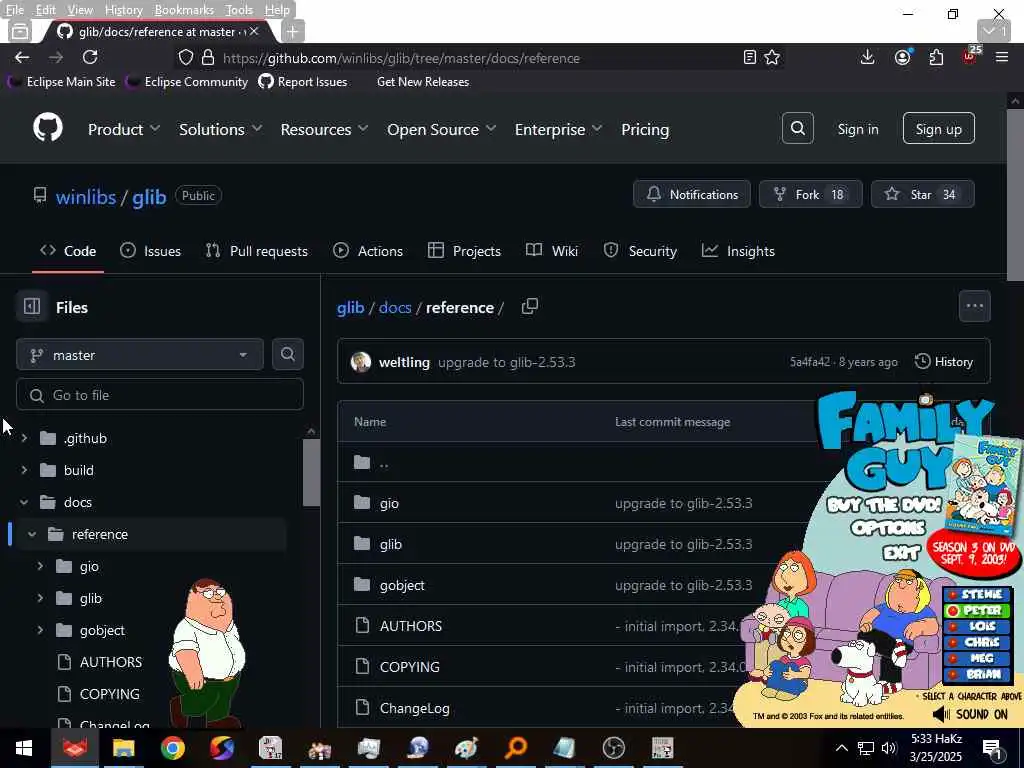Select STEWIE character radio button

[953, 594]
